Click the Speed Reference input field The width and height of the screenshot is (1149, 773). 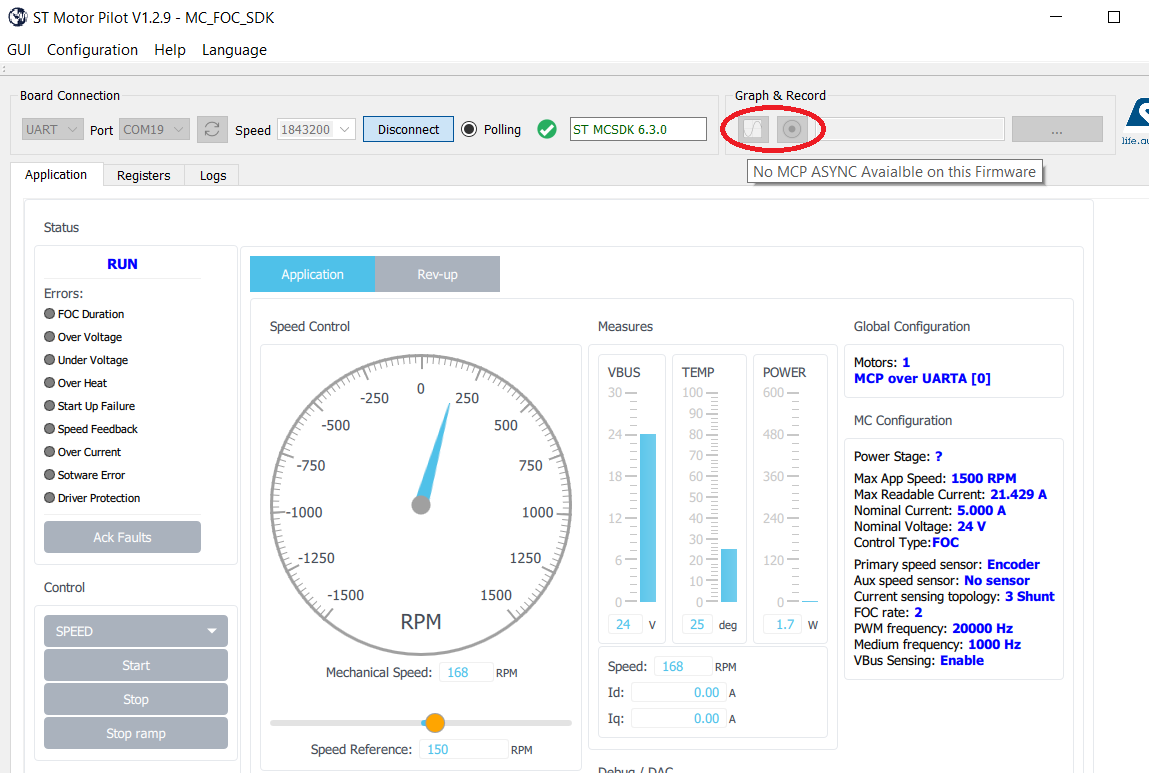(x=463, y=748)
